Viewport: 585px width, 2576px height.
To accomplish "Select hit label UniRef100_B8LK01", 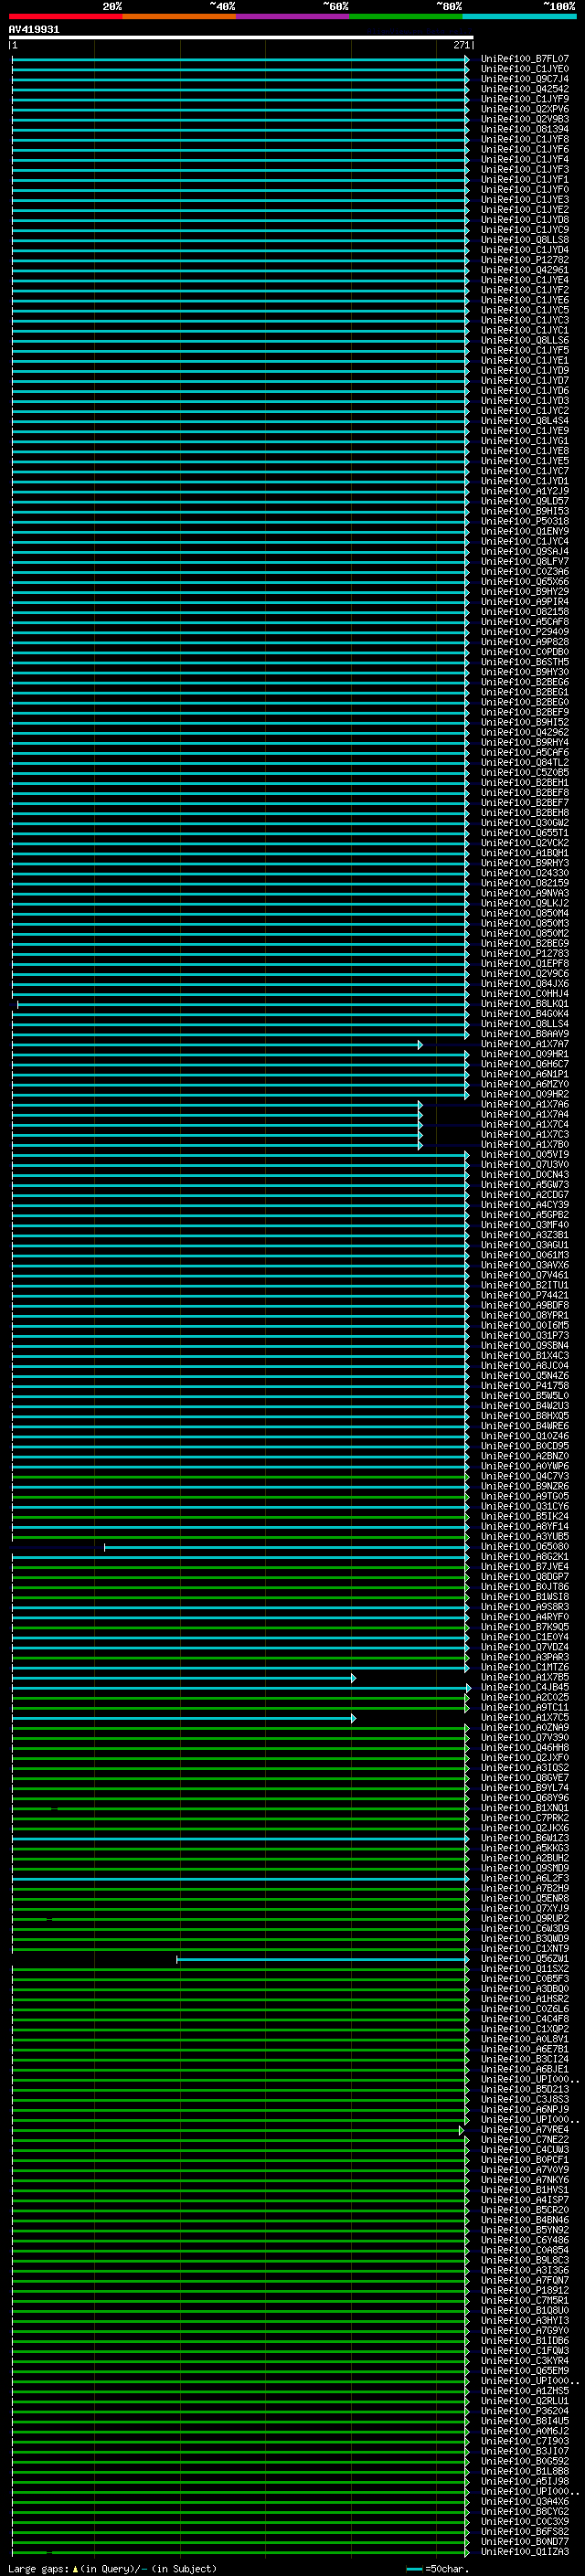I will click(x=525, y=1003).
